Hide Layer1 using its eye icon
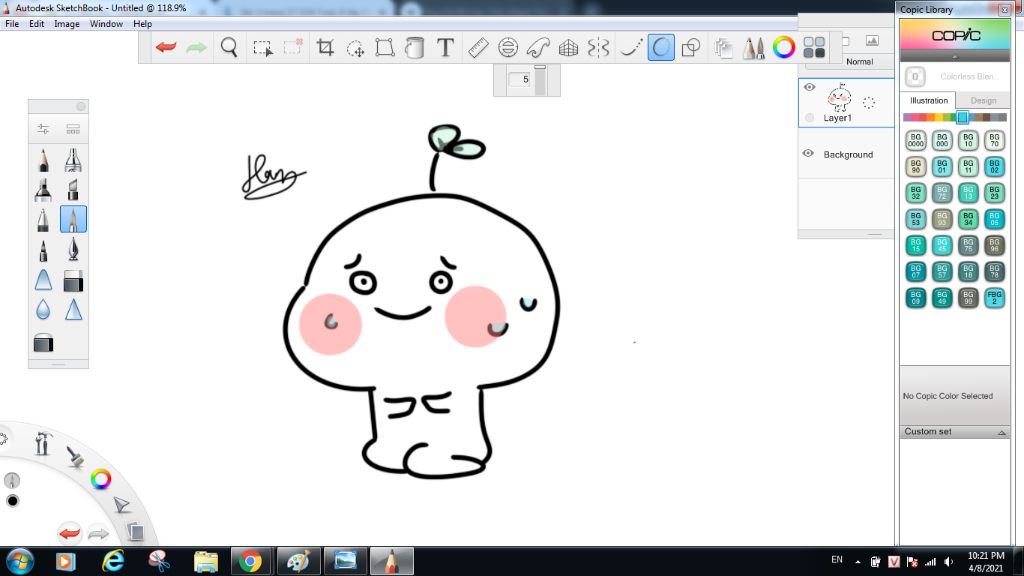1024x576 pixels. click(810, 87)
